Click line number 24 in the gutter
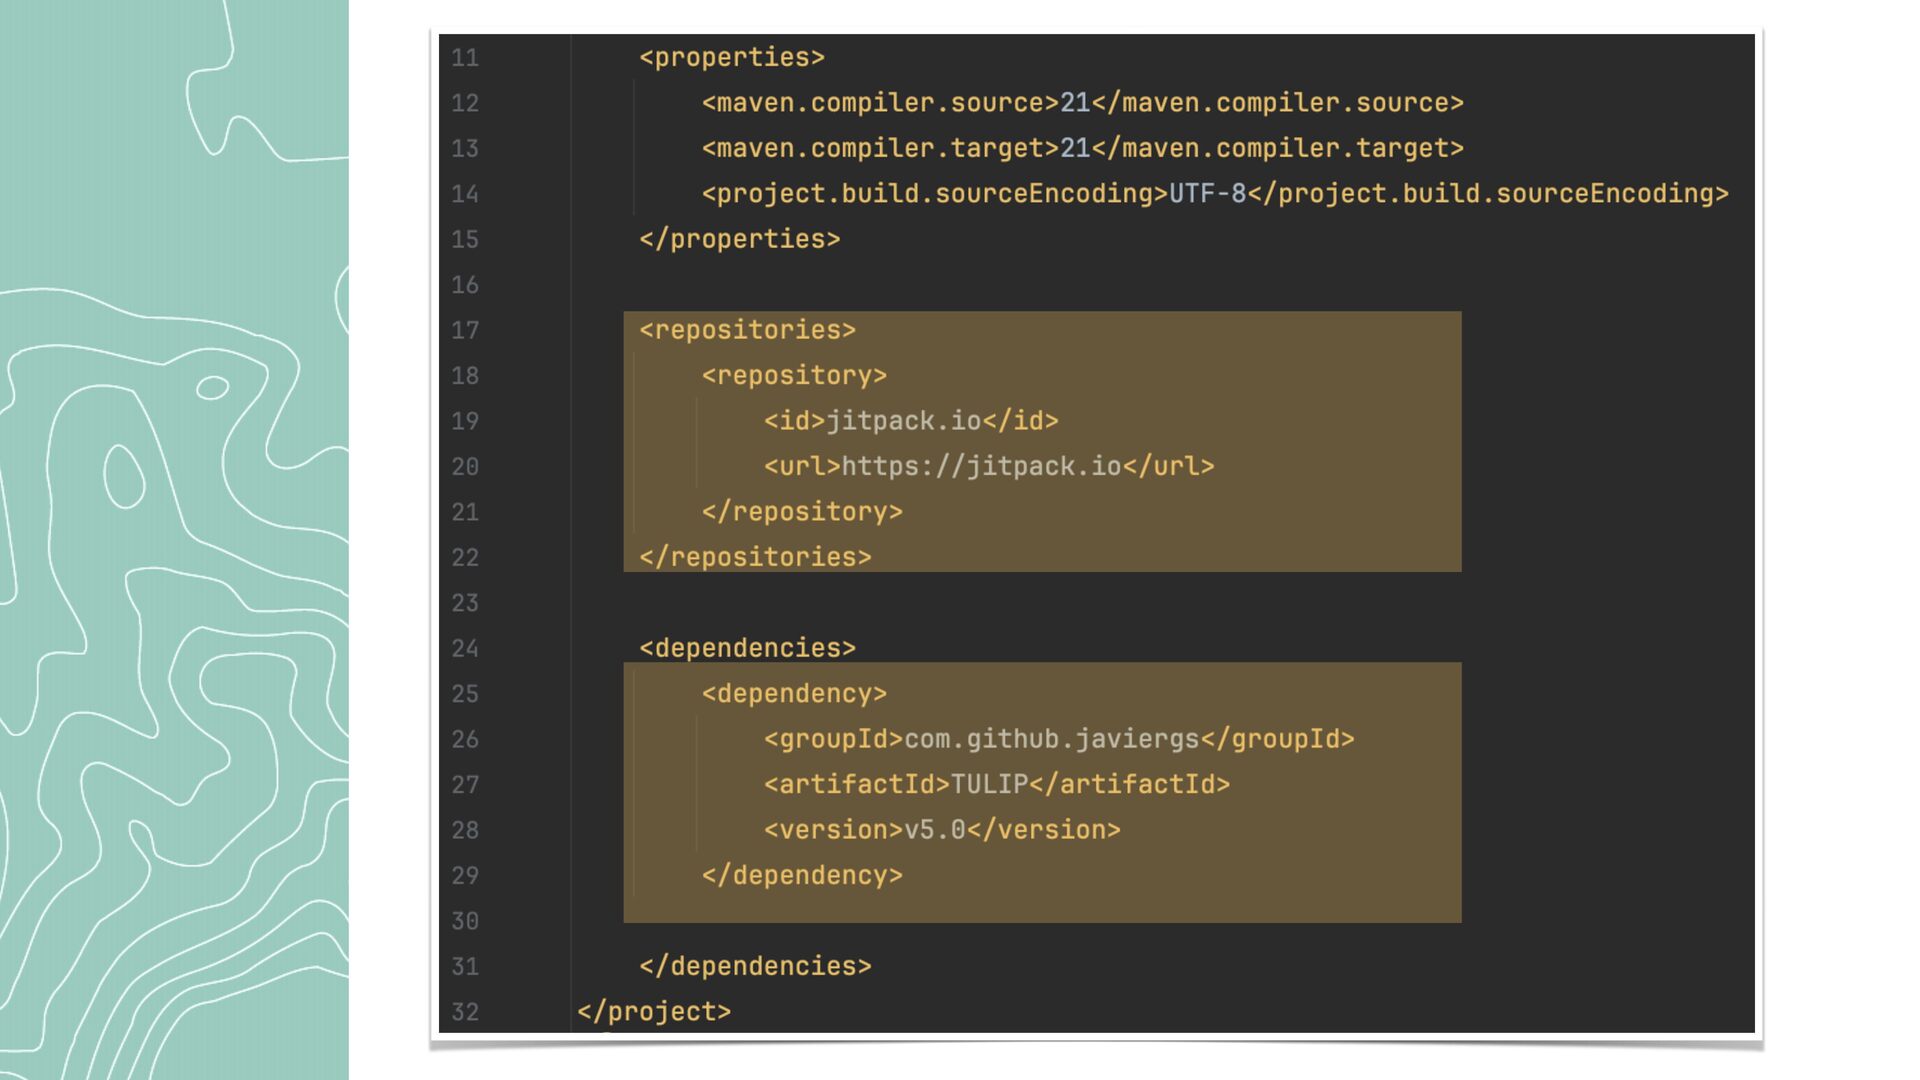The image size is (1920, 1080). pyautogui.click(x=465, y=649)
